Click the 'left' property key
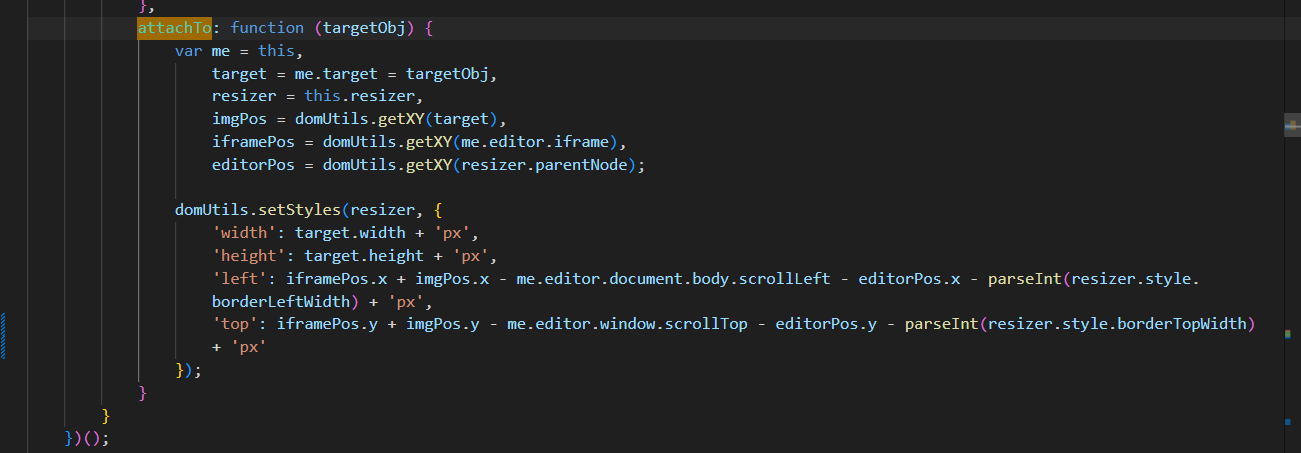The width and height of the screenshot is (1301, 453). click(240, 281)
